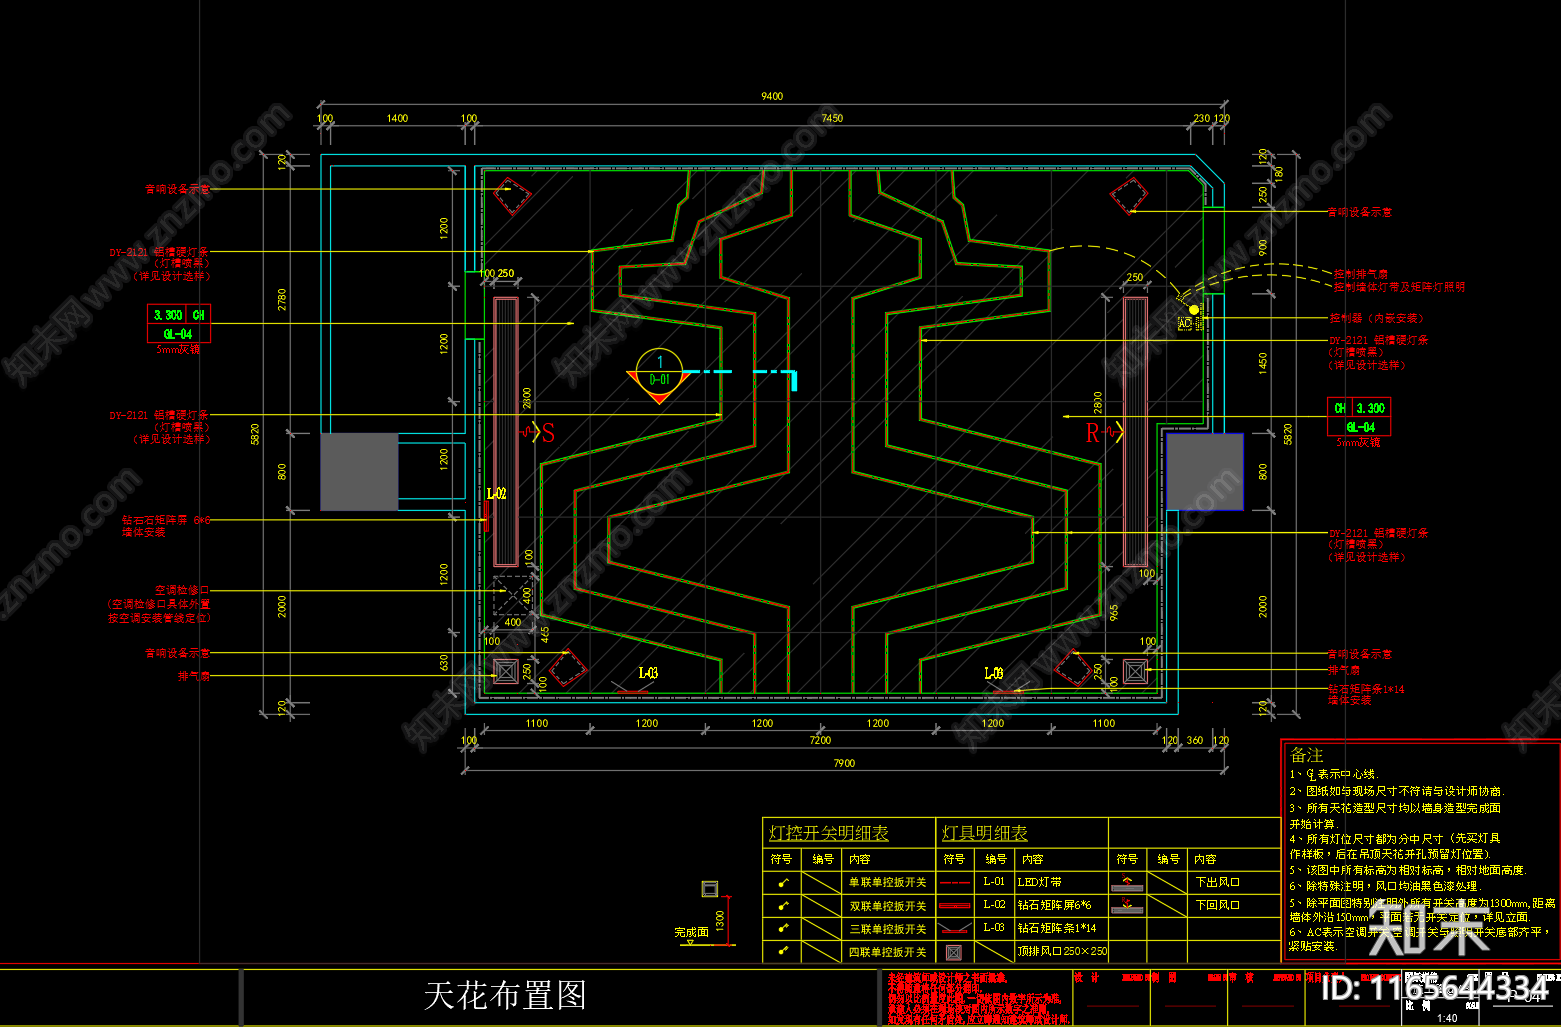Viewport: 1561px width, 1027px height.
Task: Select the 7200 bottom dimension text
Action: pos(820,740)
